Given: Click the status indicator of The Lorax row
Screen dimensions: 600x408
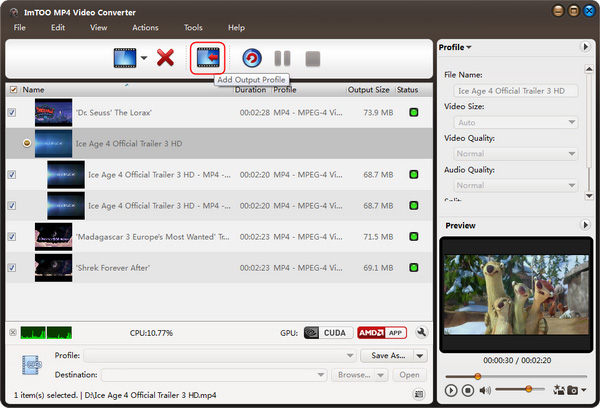Looking at the screenshot, I should point(414,113).
